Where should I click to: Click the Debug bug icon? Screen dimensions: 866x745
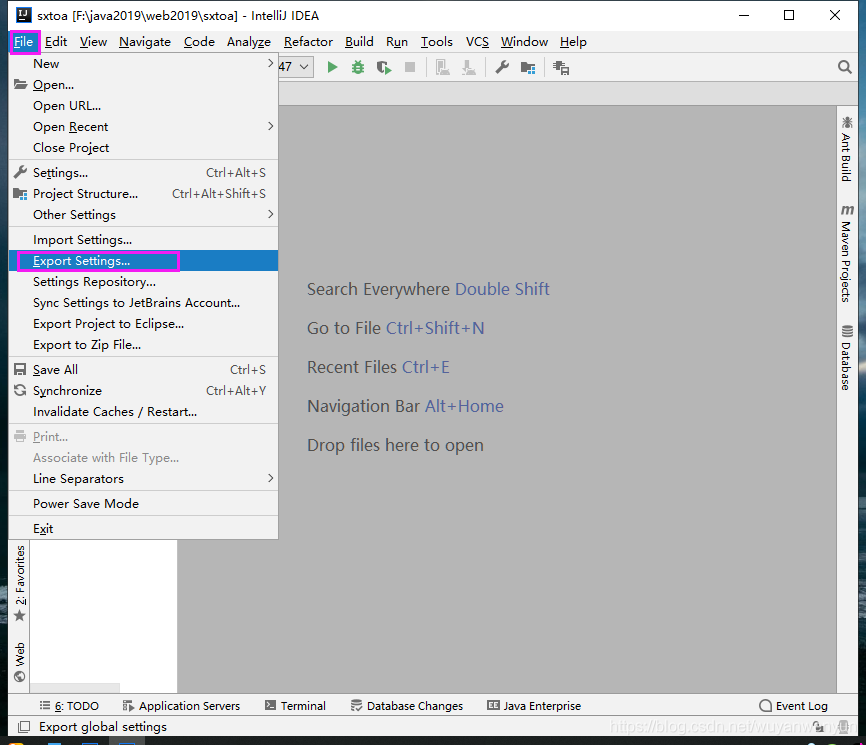pos(358,67)
